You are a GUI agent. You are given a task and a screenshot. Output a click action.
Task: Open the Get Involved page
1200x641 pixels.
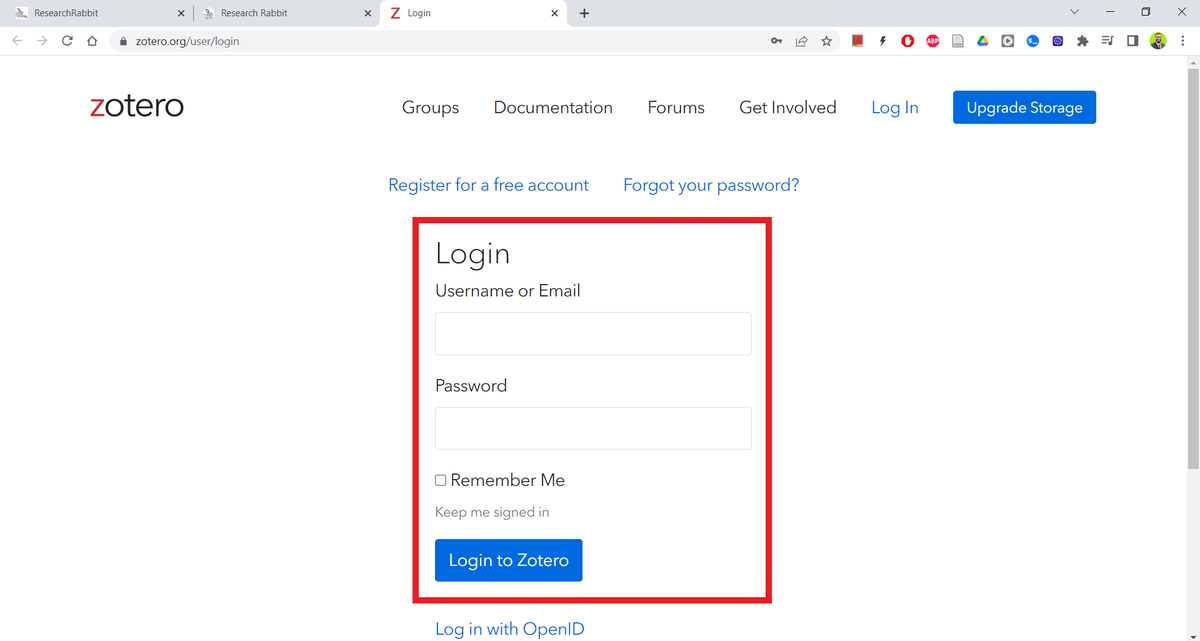click(x=788, y=107)
